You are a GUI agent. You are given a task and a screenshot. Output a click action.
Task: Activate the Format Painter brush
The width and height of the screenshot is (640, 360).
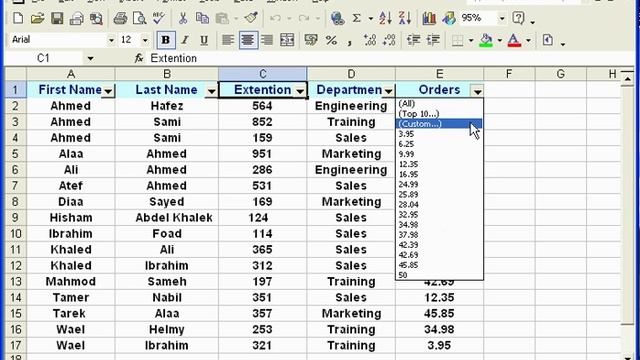point(251,18)
